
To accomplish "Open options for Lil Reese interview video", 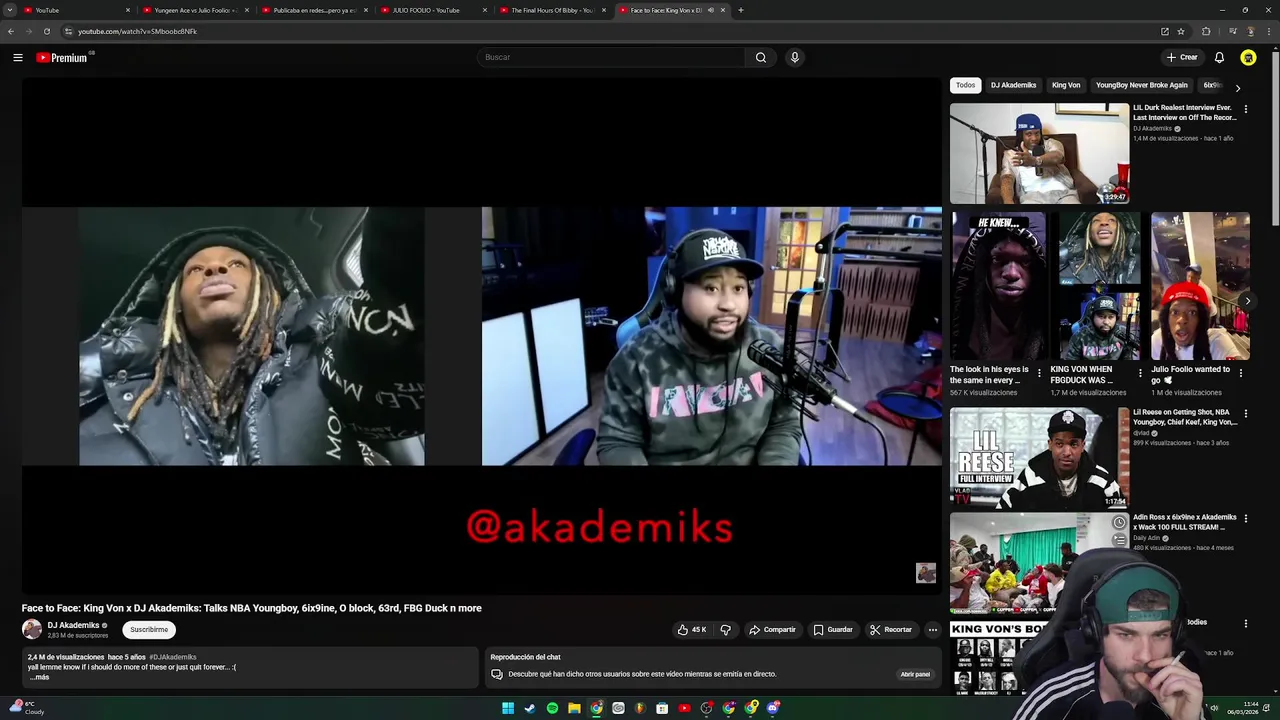I will (1245, 413).
